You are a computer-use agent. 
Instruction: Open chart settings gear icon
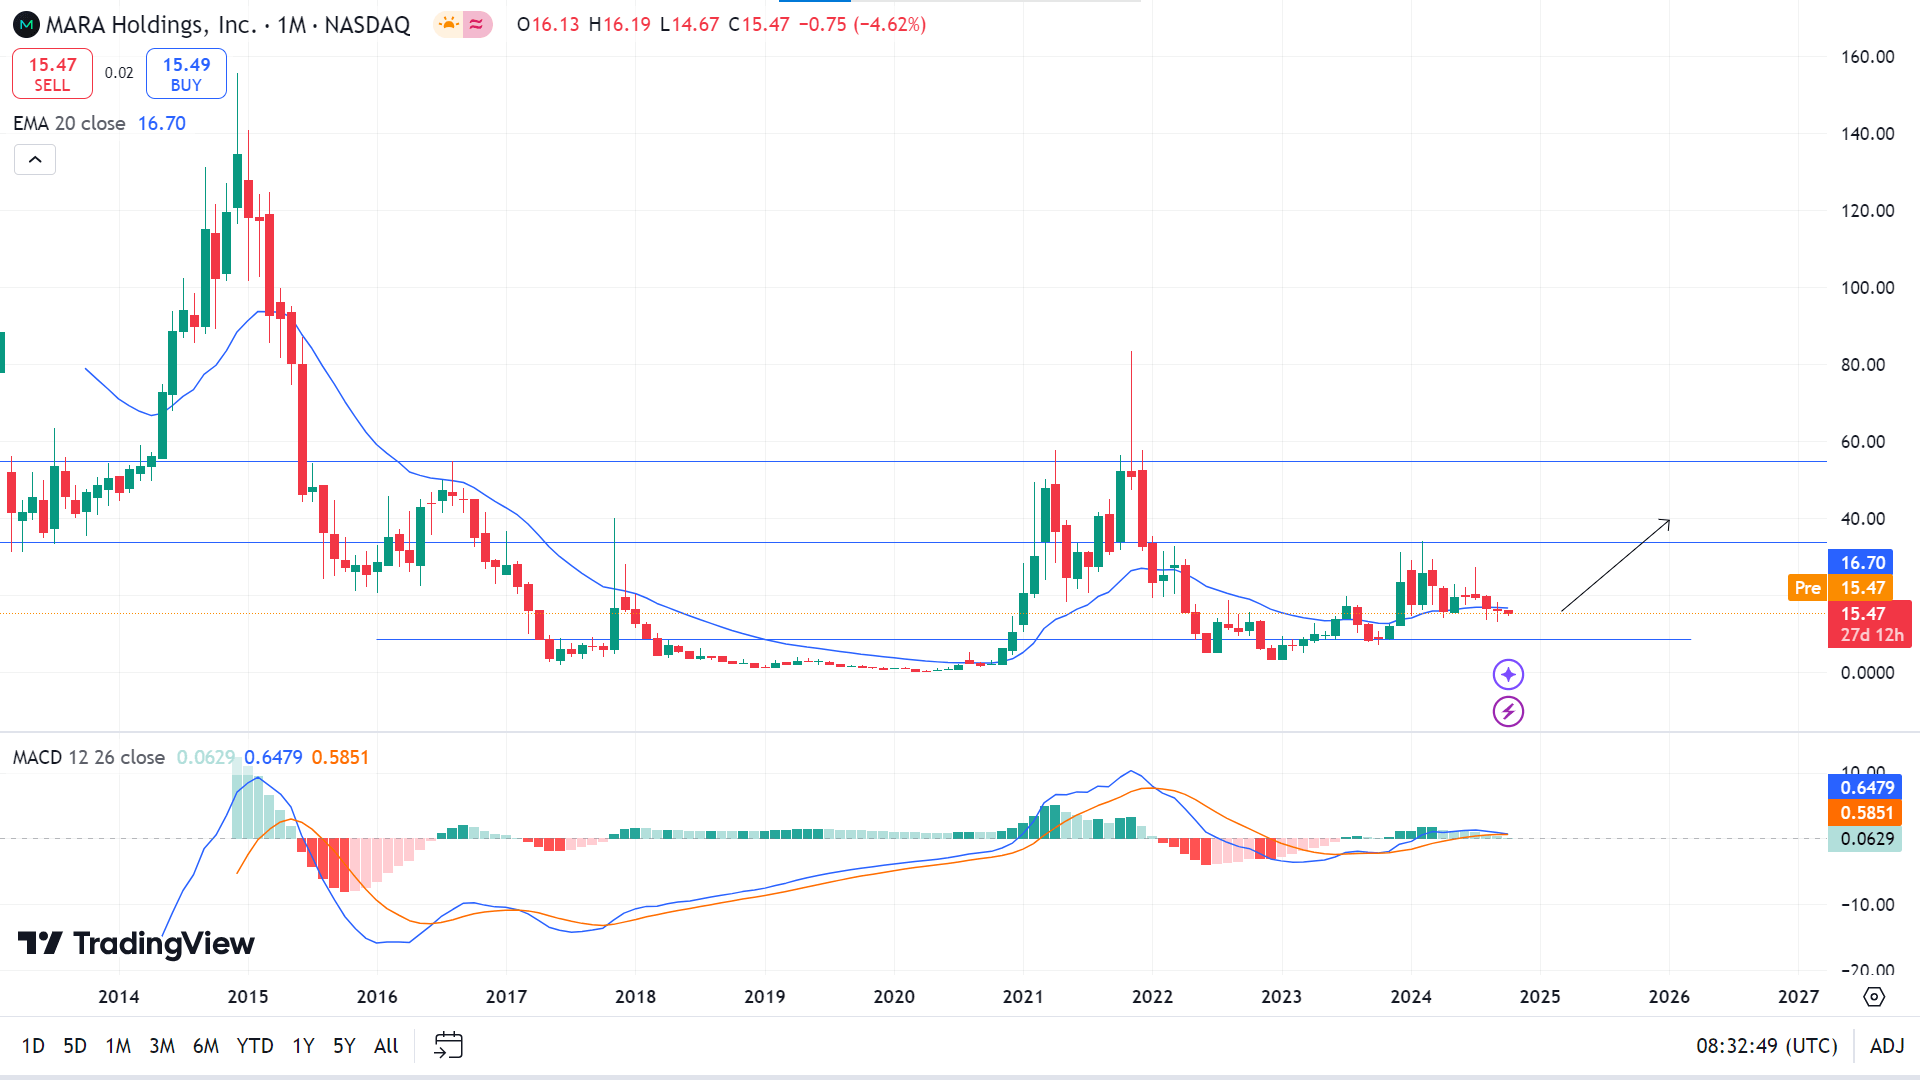[1874, 997]
